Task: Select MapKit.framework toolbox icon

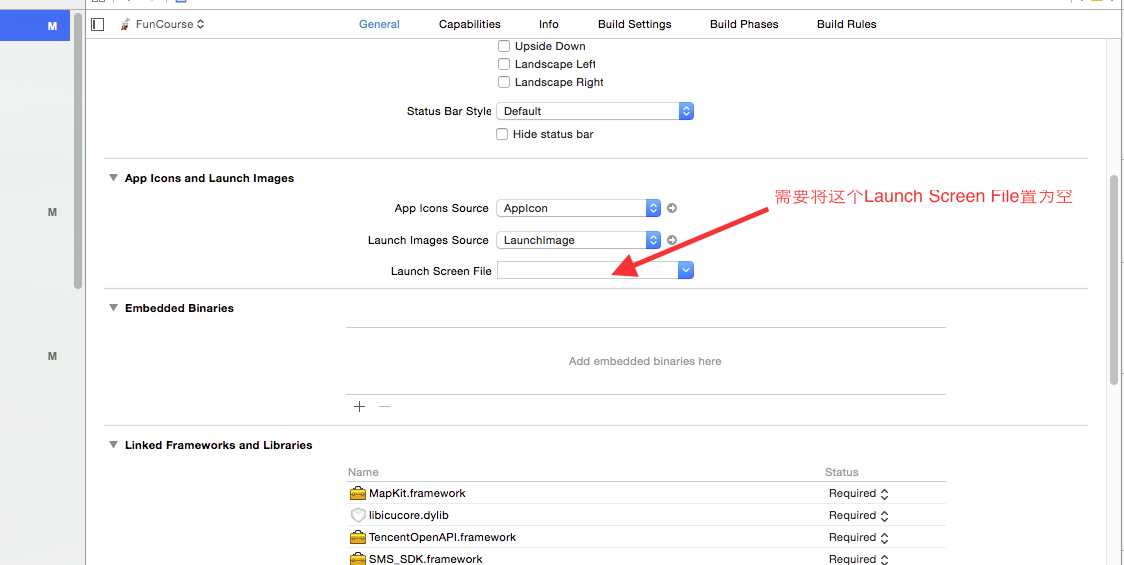Action: coord(358,493)
